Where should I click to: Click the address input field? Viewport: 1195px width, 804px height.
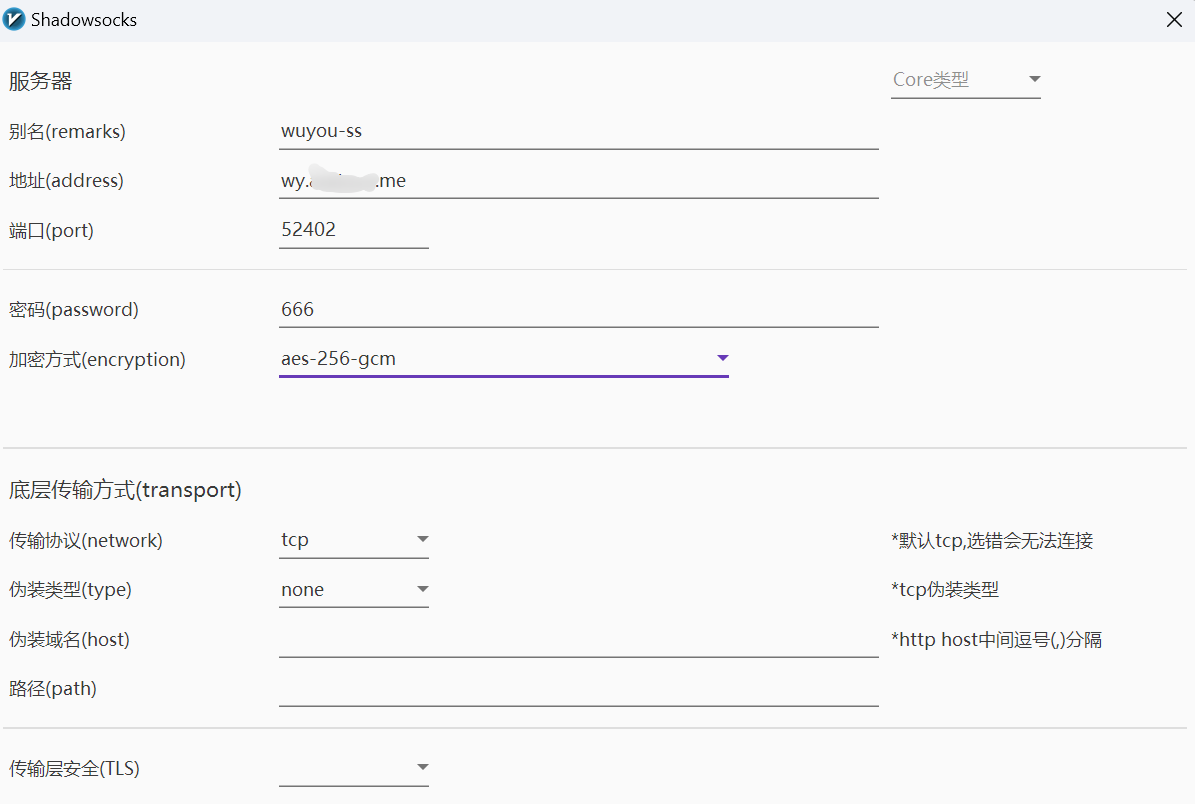click(x=578, y=181)
